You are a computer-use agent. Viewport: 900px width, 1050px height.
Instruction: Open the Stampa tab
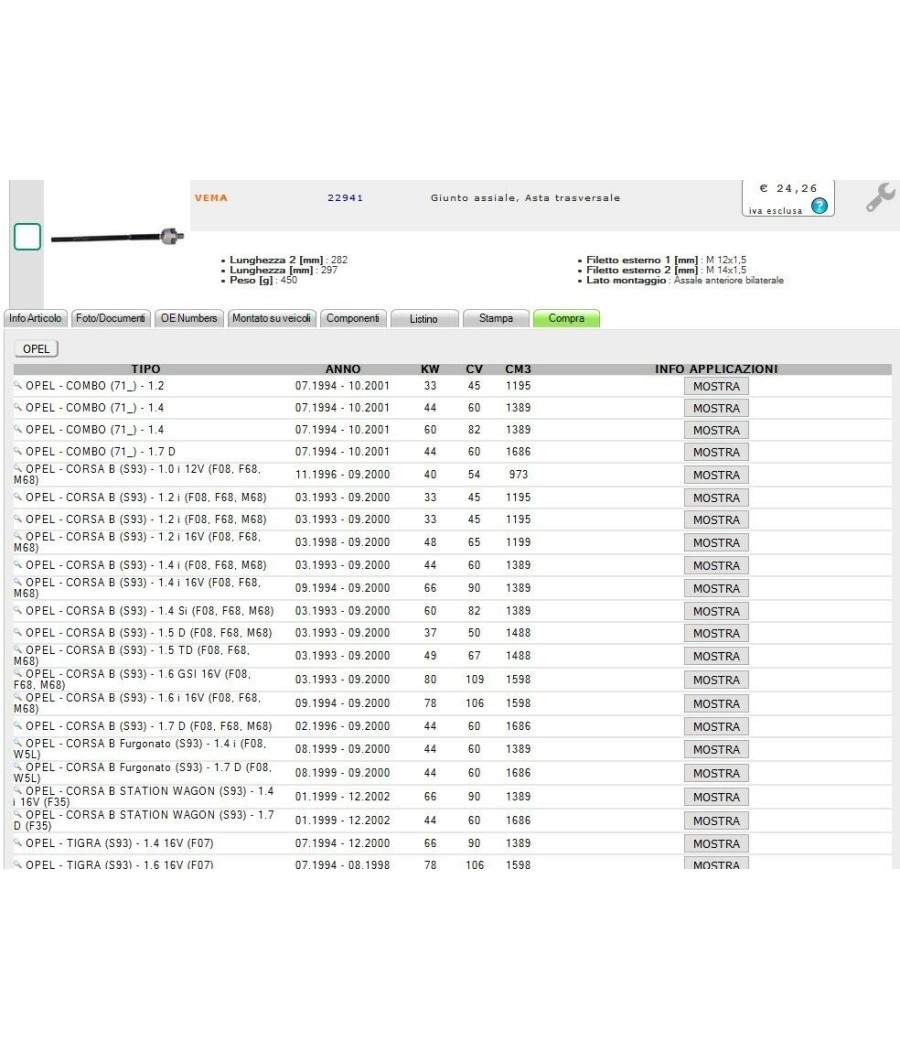[x=496, y=319]
